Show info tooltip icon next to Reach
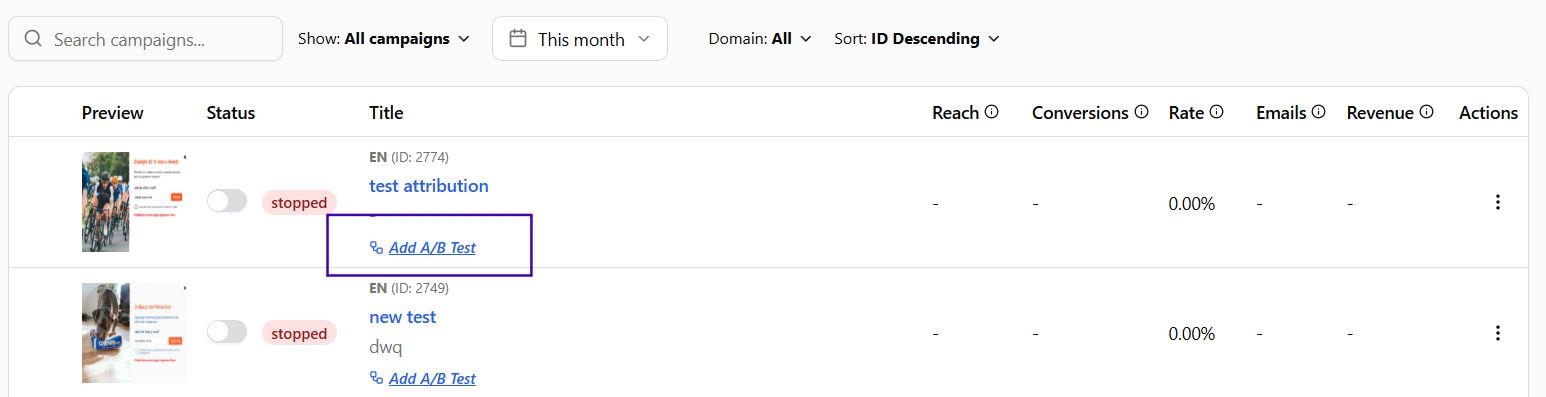Image resolution: width=1546 pixels, height=397 pixels. (991, 112)
